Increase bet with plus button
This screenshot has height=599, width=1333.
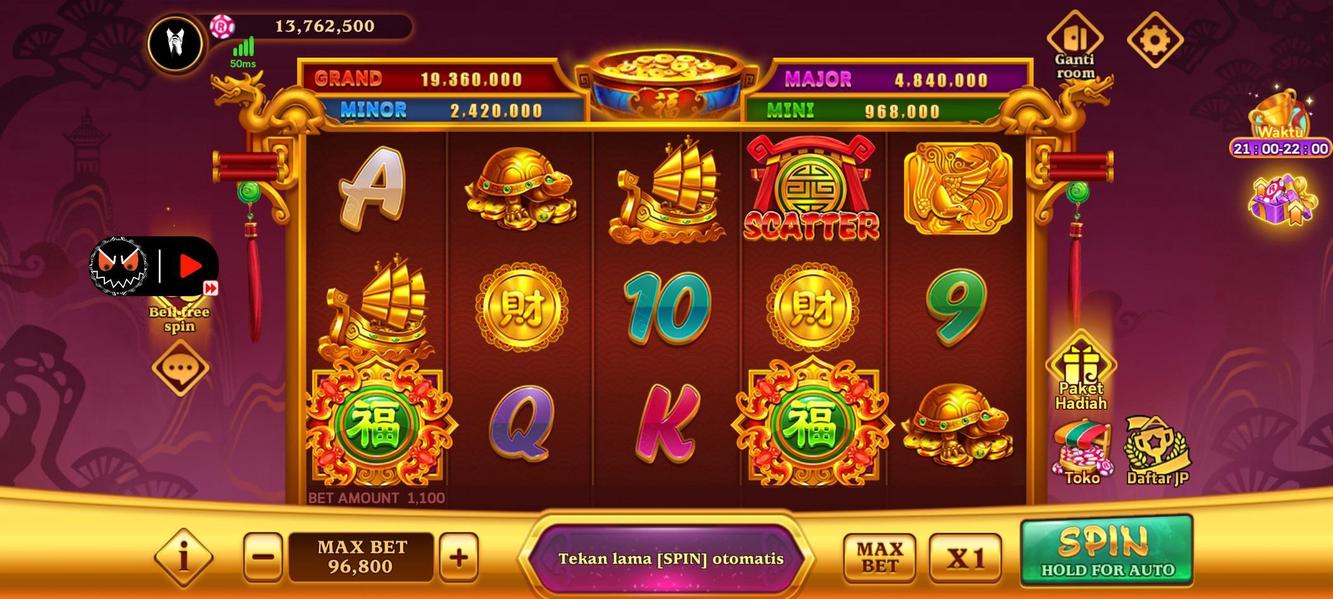point(458,557)
